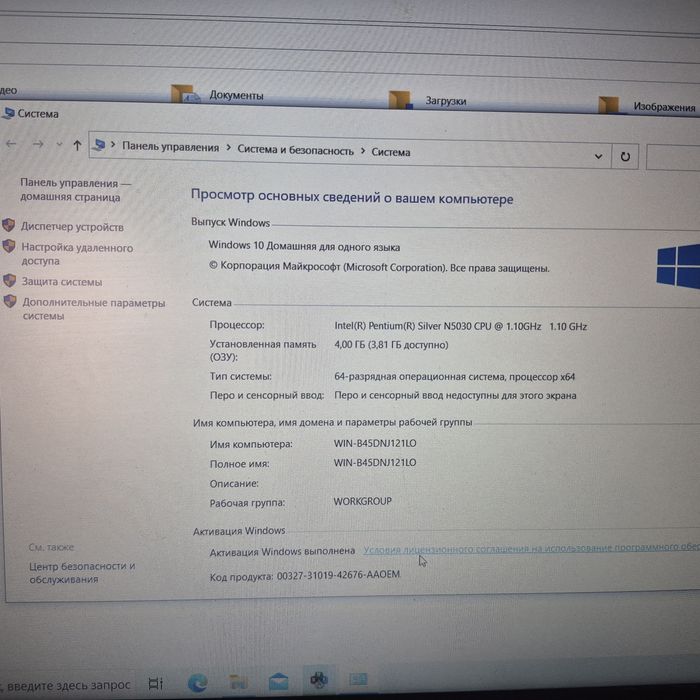Screen dimensions: 700x700
Task: Focus the Control Panel search field
Action: point(673,158)
